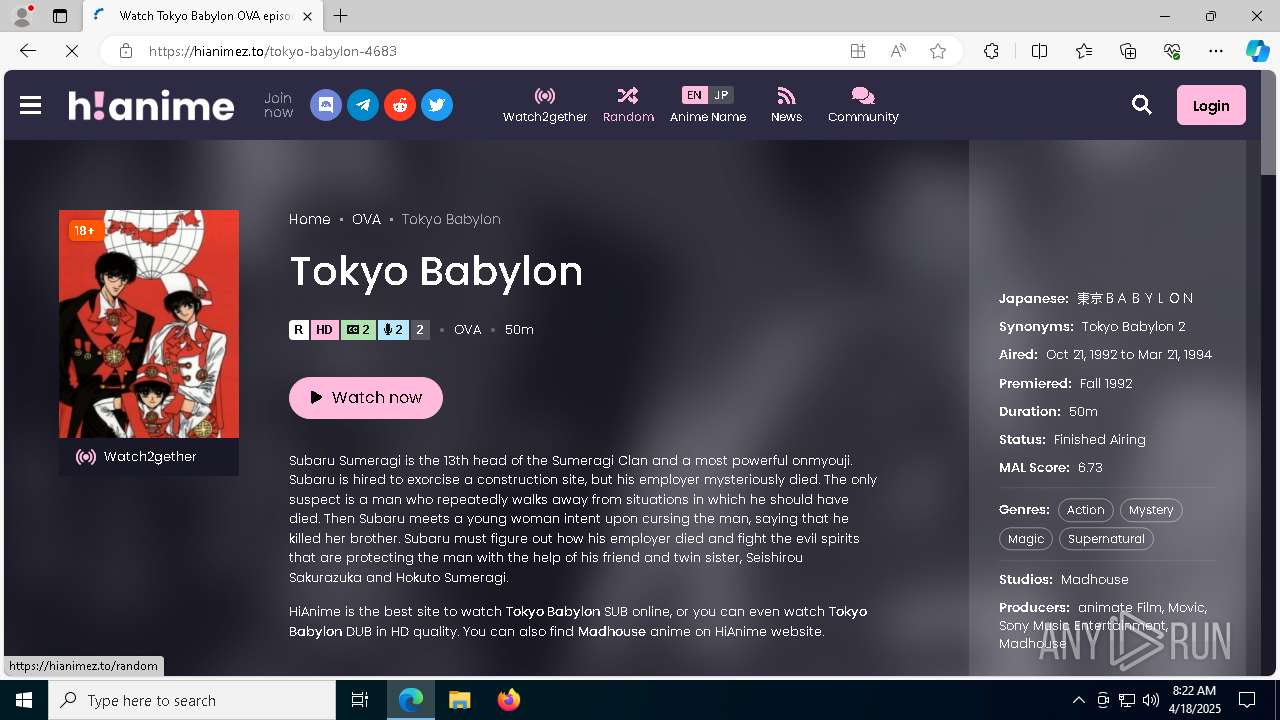Screen dimensions: 1280x720
Task: Switch anime name to JP
Action: point(721,95)
